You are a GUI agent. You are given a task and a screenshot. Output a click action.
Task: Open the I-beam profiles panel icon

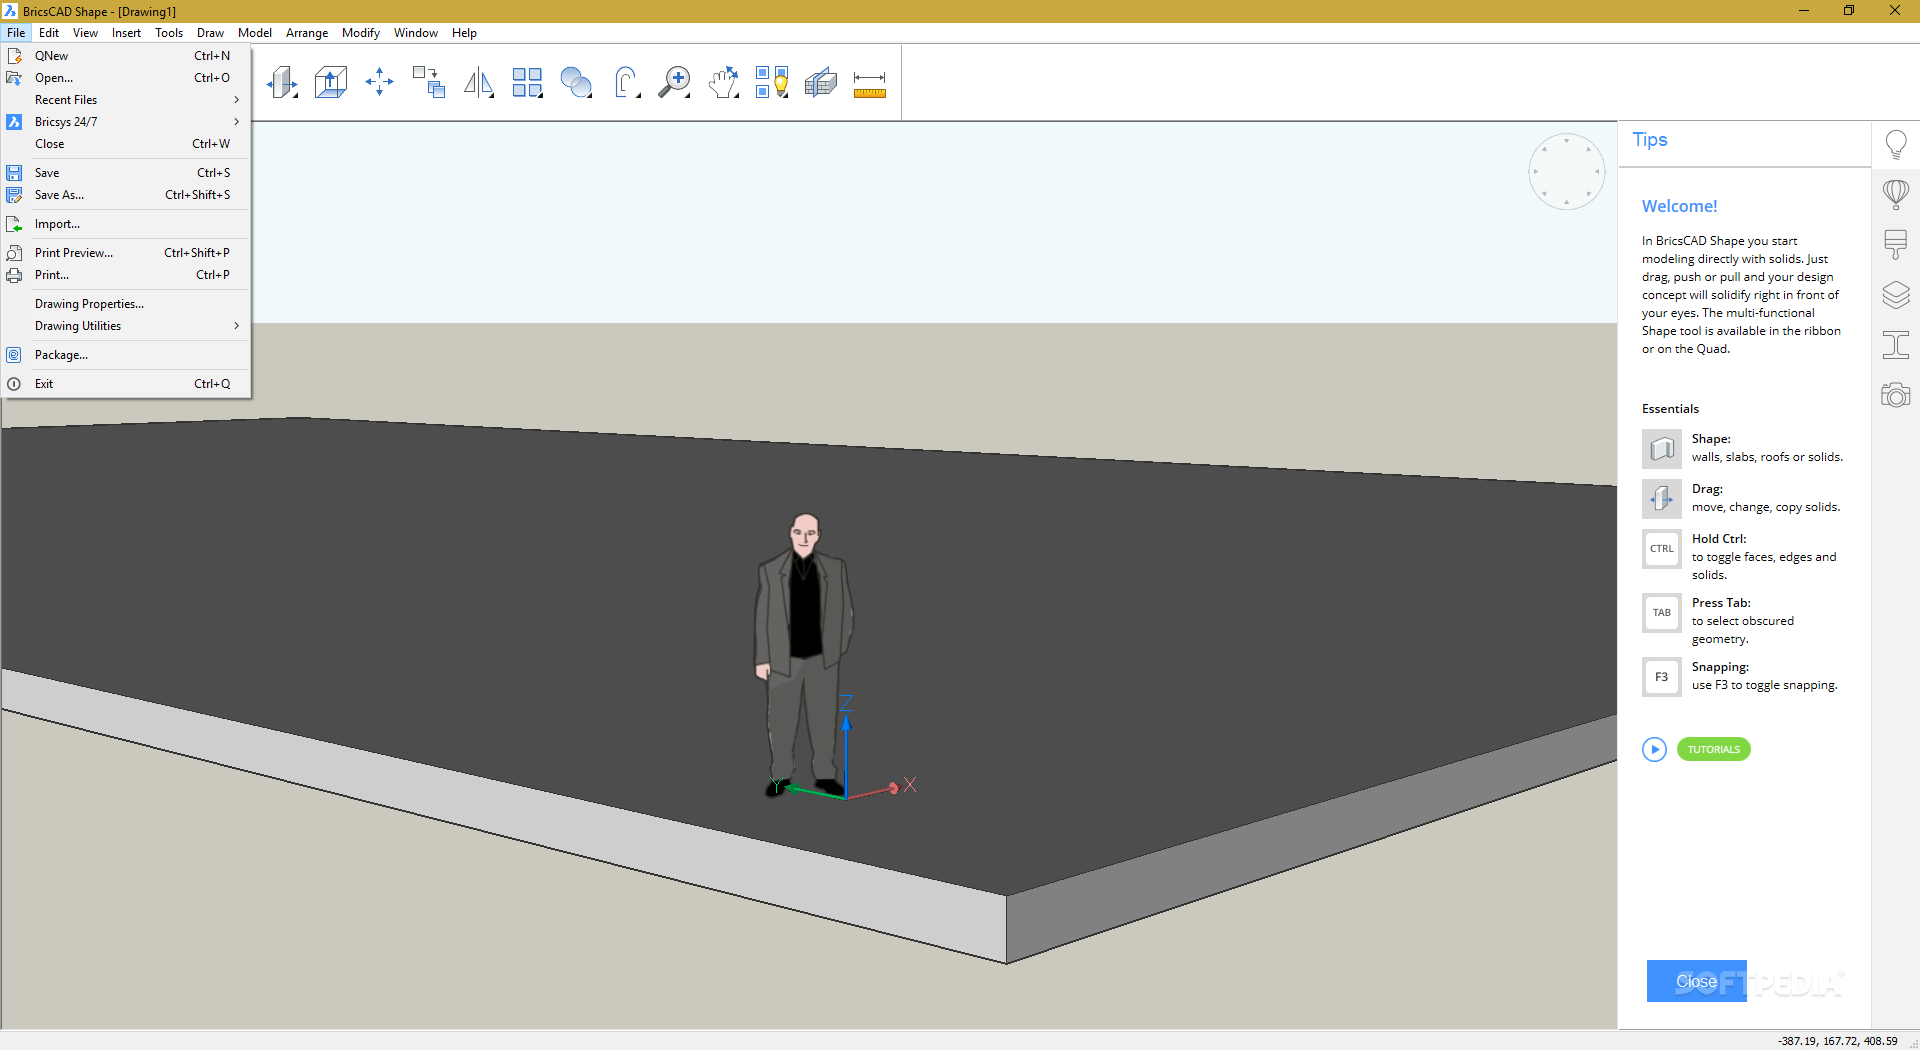[1896, 345]
